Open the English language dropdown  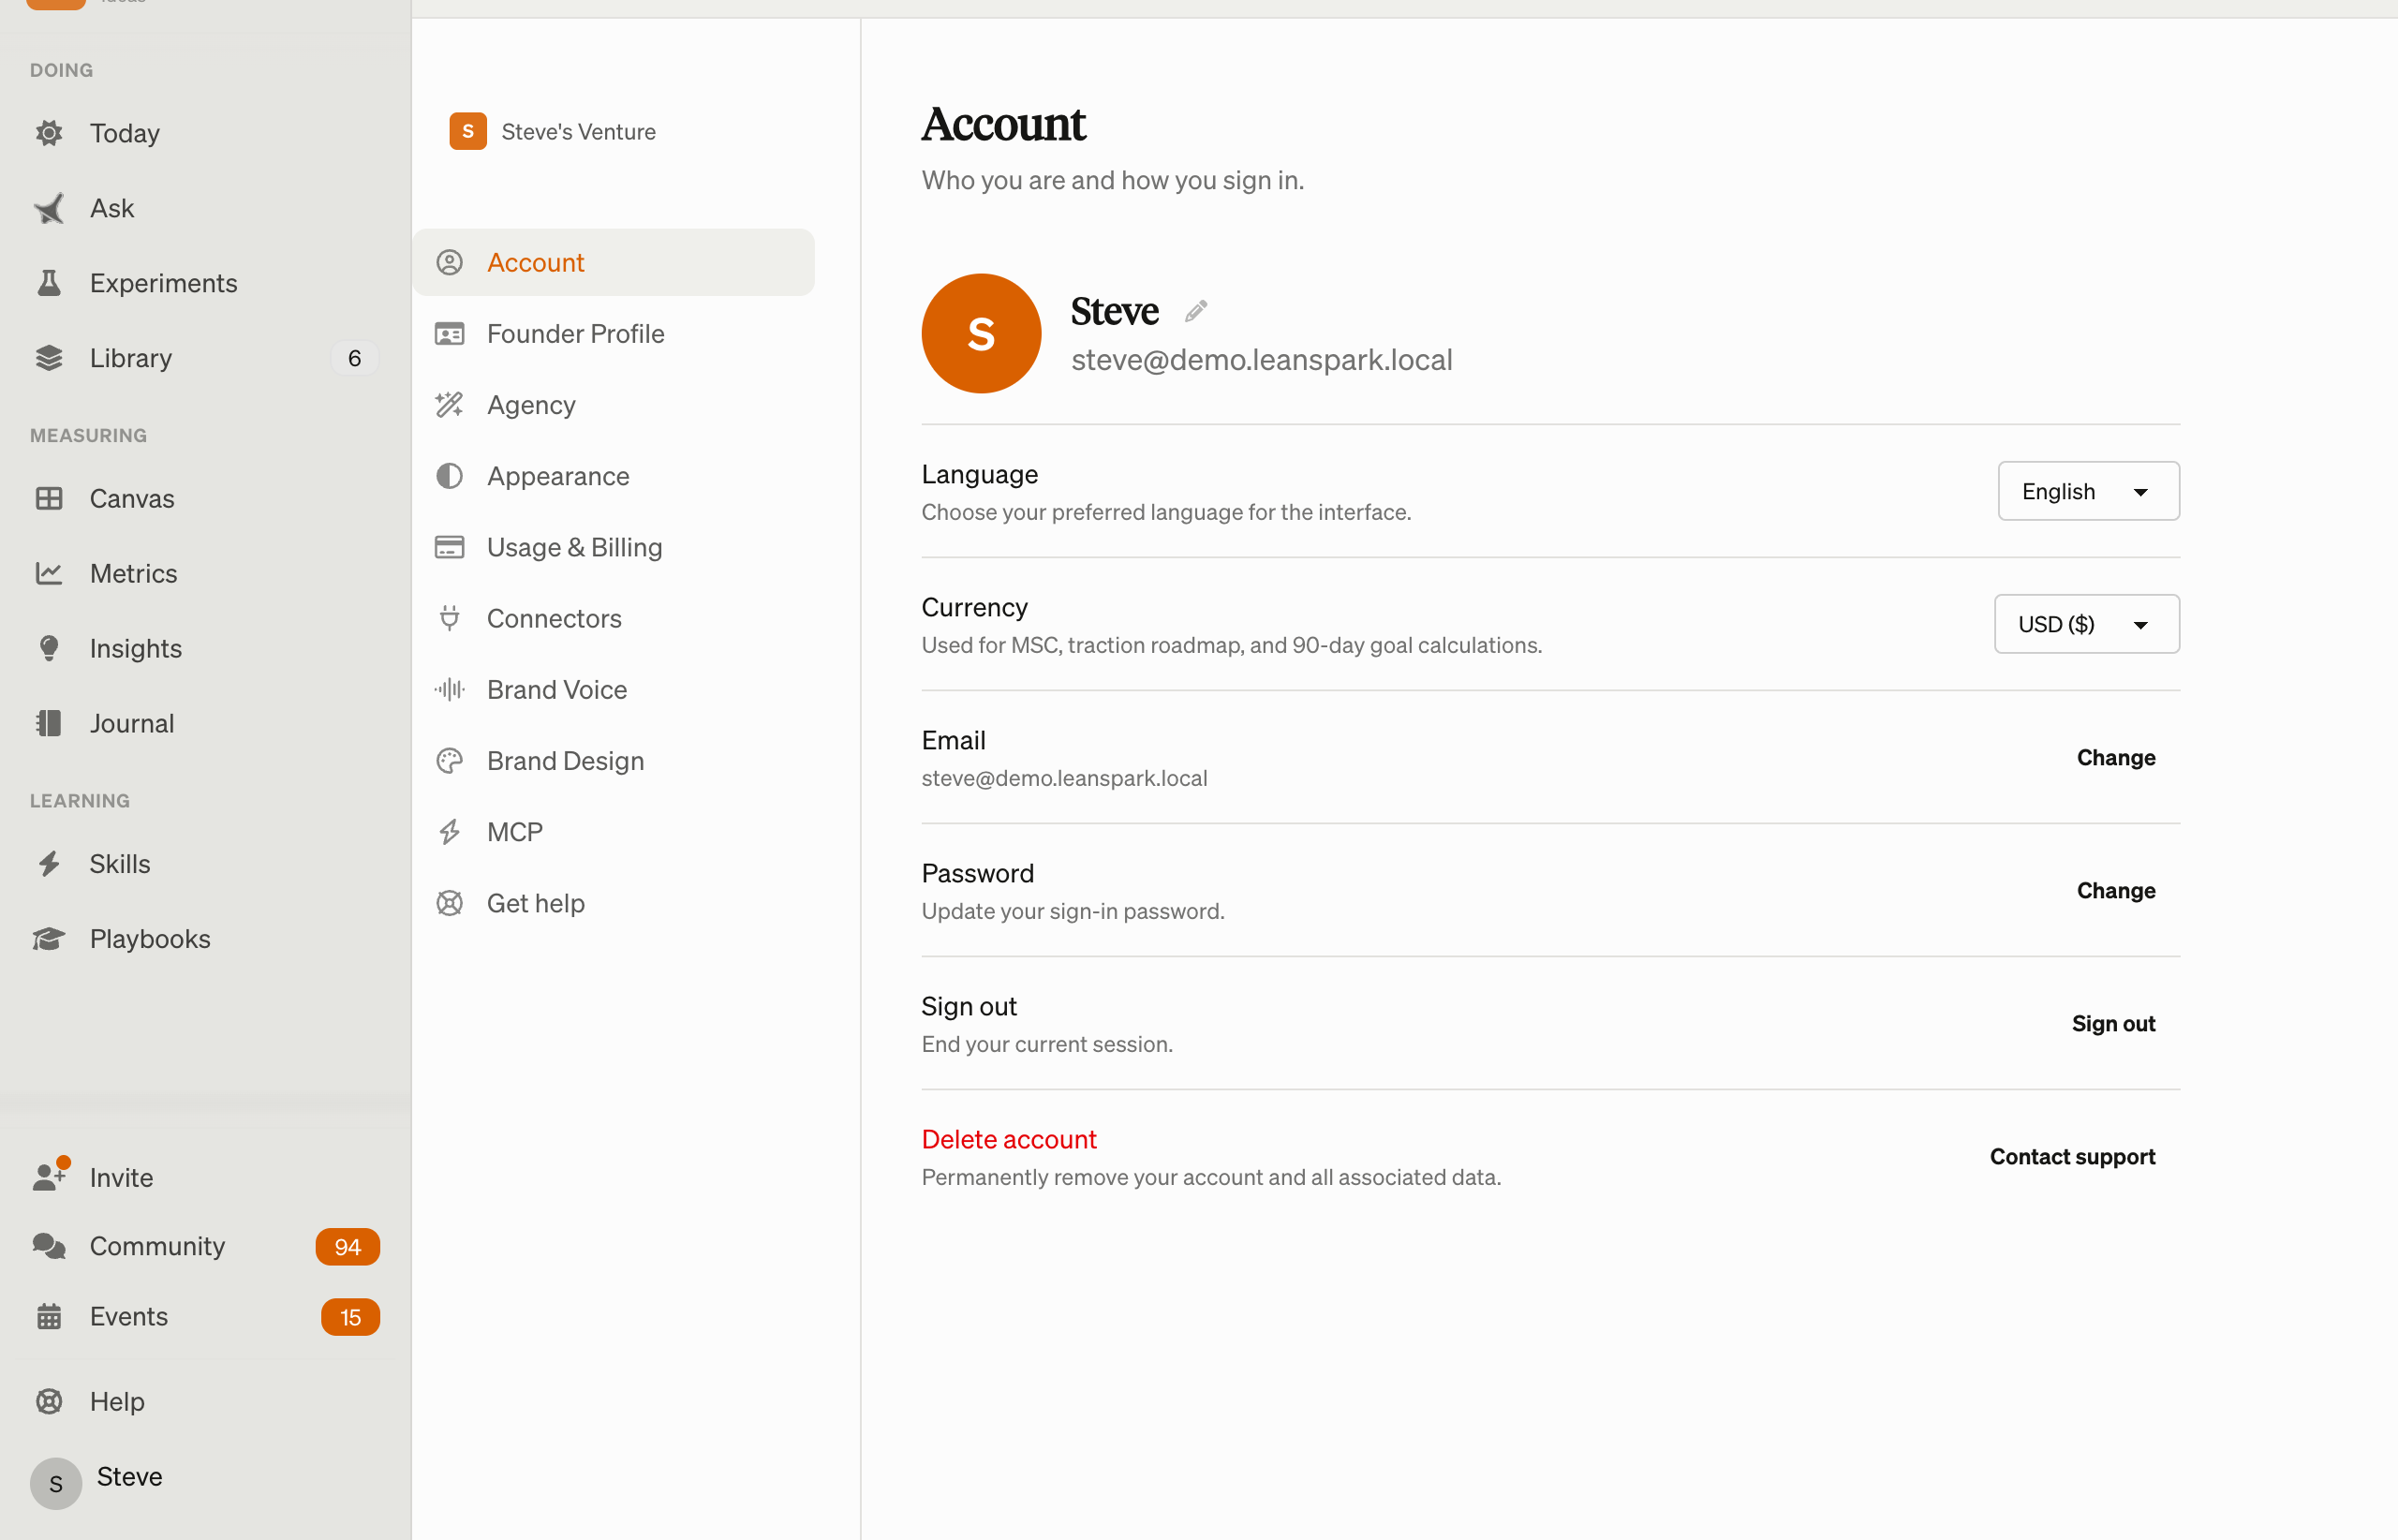[2088, 491]
